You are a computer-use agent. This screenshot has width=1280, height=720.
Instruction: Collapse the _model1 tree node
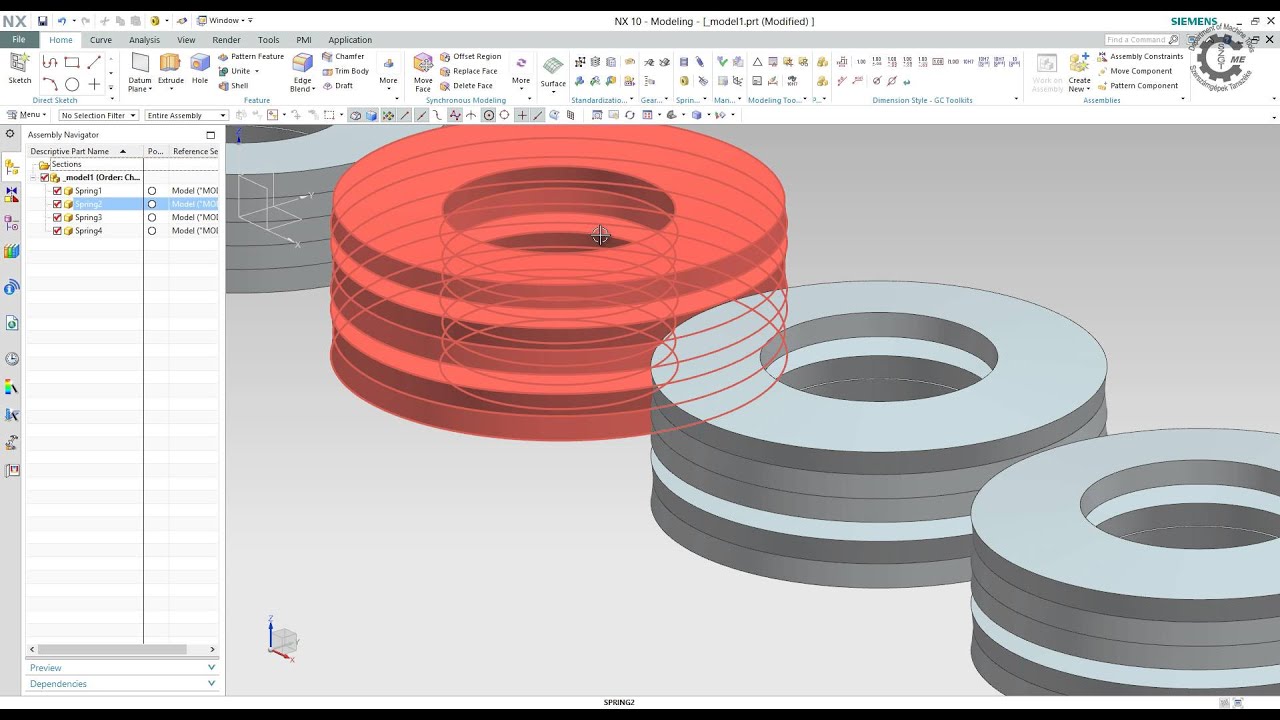click(34, 178)
